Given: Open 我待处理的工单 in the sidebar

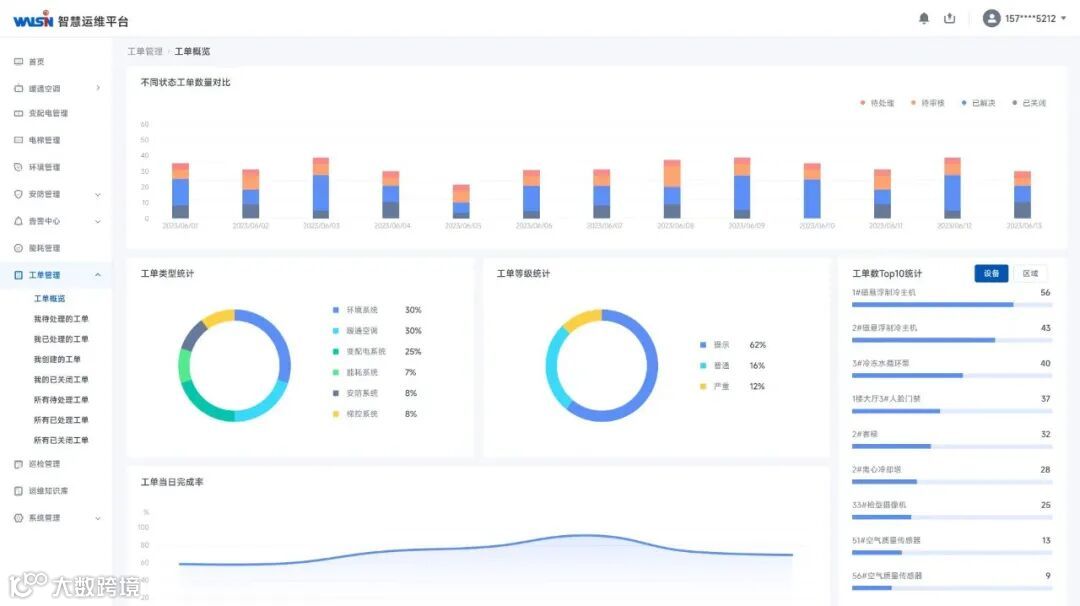Looking at the screenshot, I should click(x=61, y=319).
